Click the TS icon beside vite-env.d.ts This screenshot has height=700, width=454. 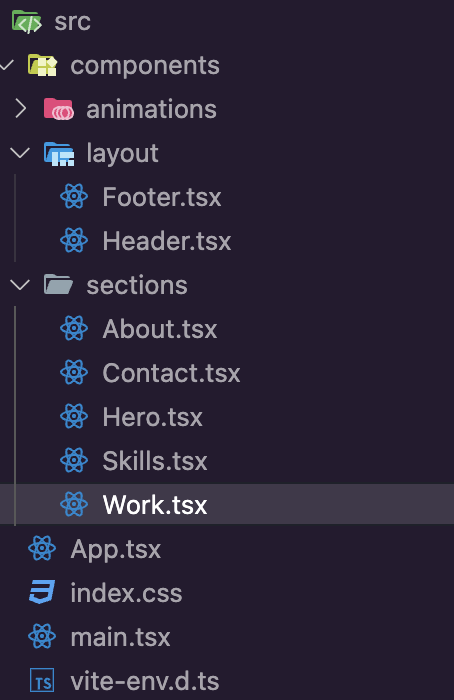(42, 680)
